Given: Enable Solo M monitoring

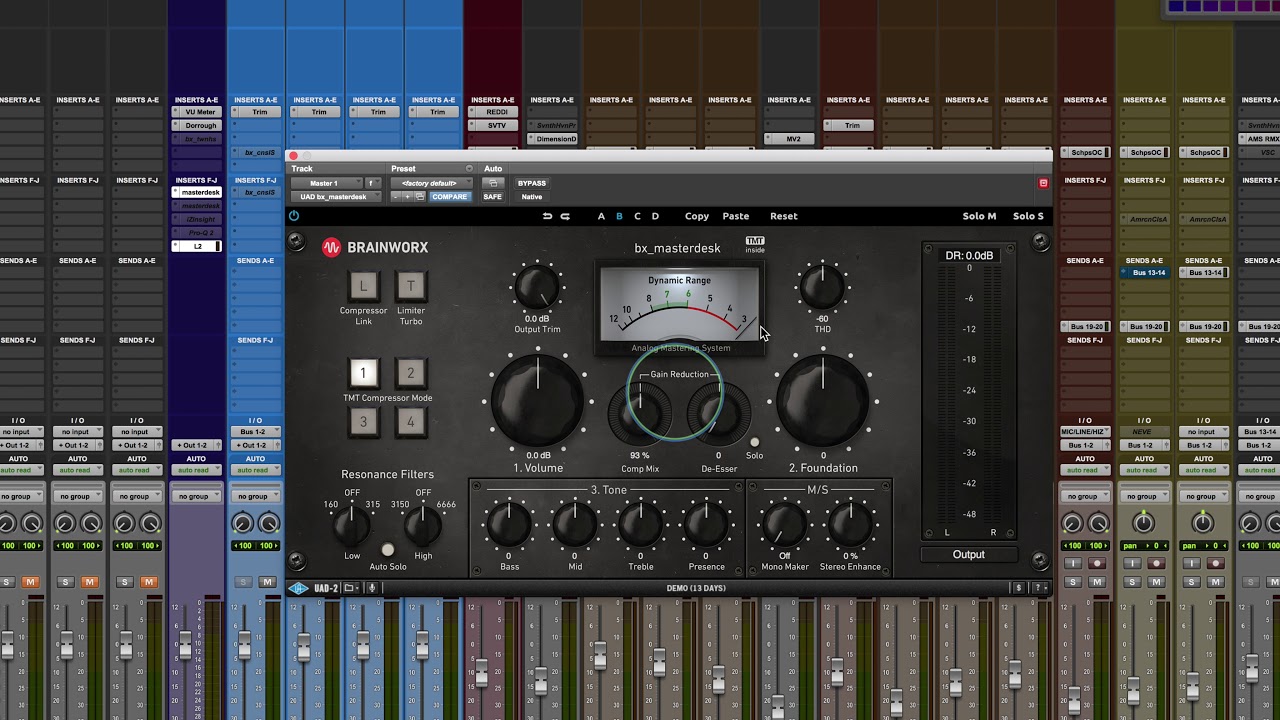Looking at the screenshot, I should (979, 216).
